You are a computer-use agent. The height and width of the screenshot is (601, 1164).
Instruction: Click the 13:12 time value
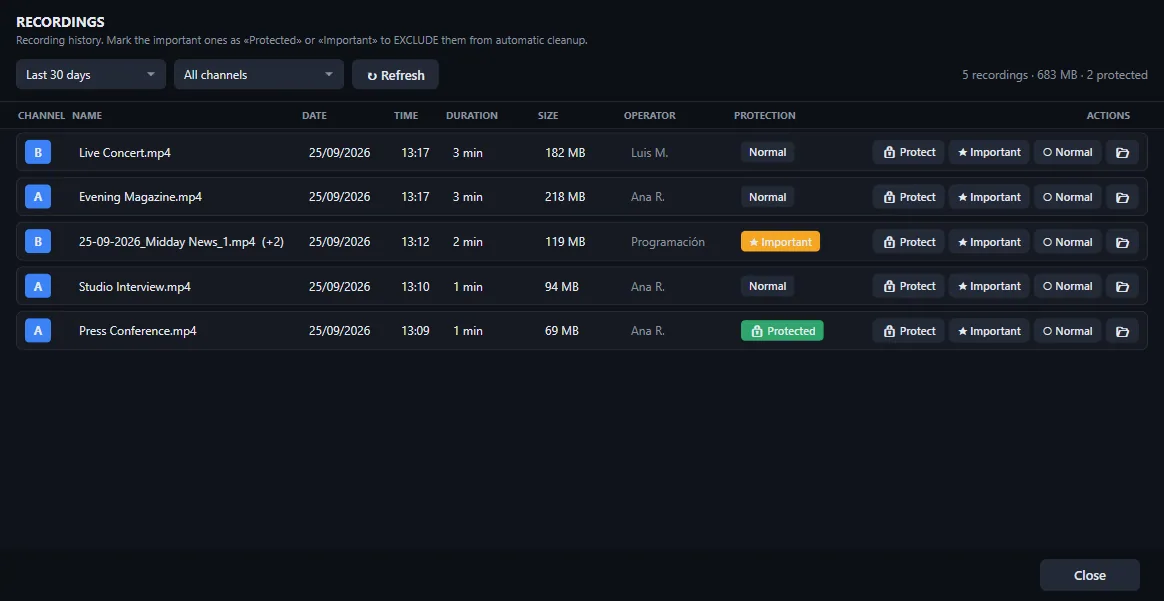415,242
